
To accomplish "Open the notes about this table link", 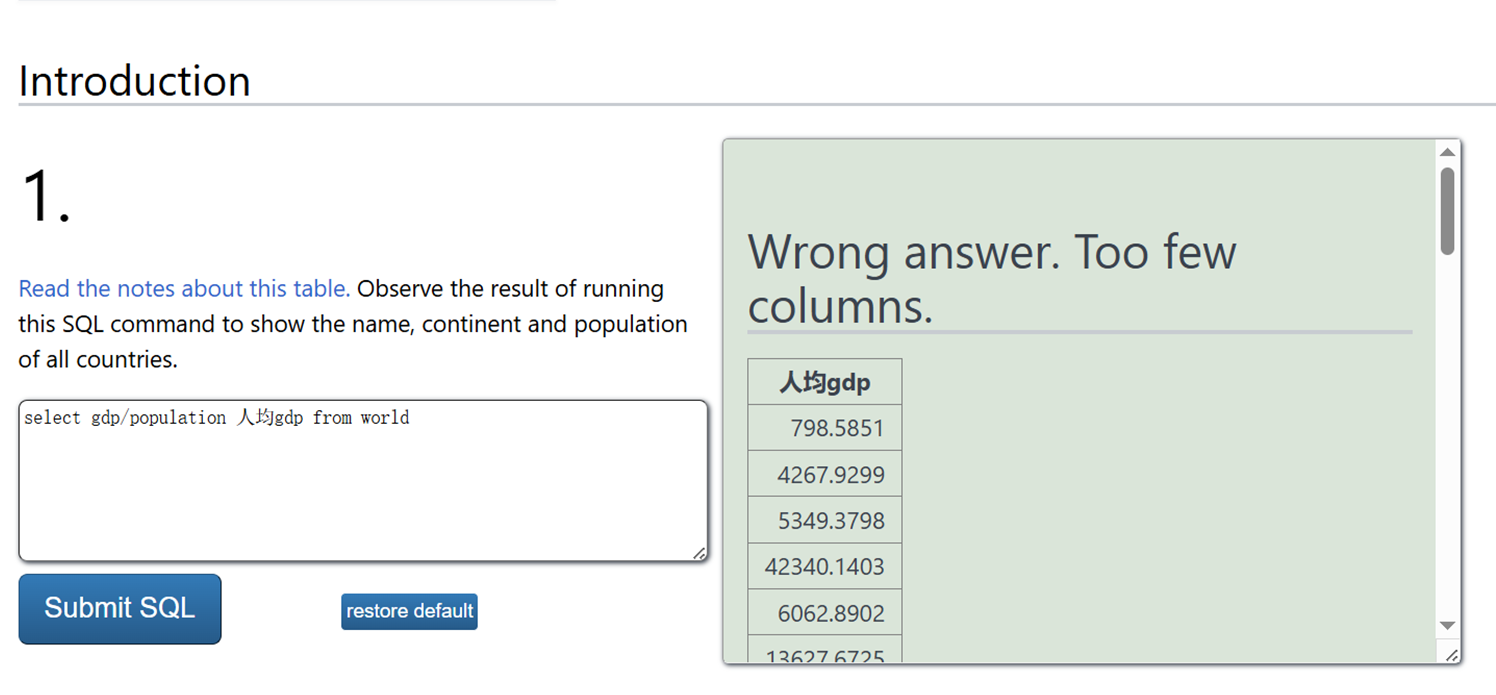I will point(183,288).
